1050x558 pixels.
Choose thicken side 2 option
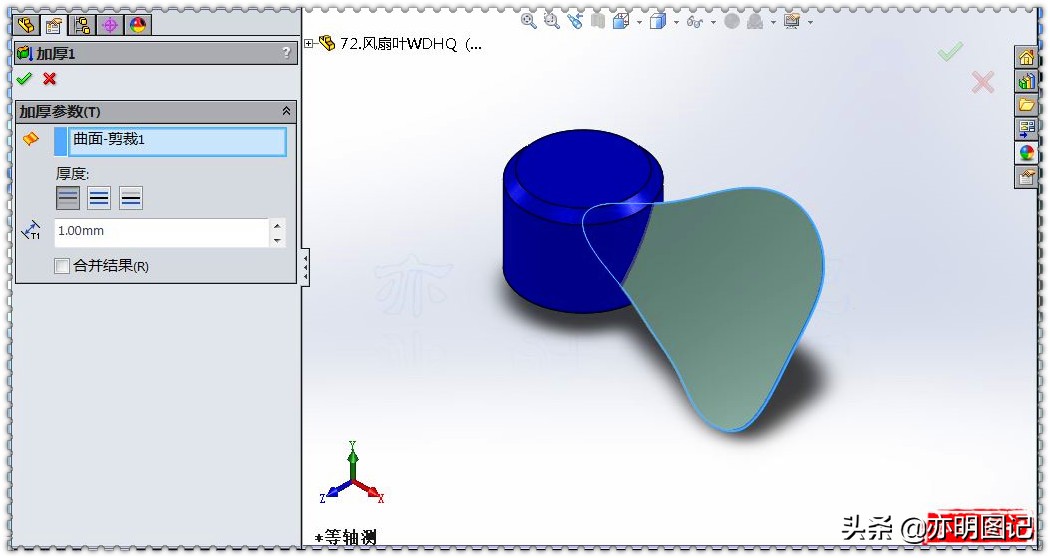click(x=131, y=198)
